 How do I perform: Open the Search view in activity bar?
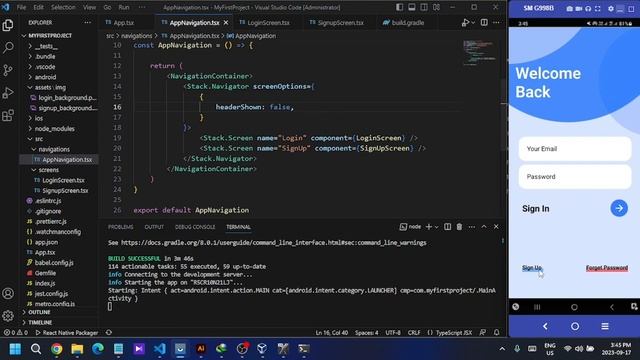[x=8, y=48]
